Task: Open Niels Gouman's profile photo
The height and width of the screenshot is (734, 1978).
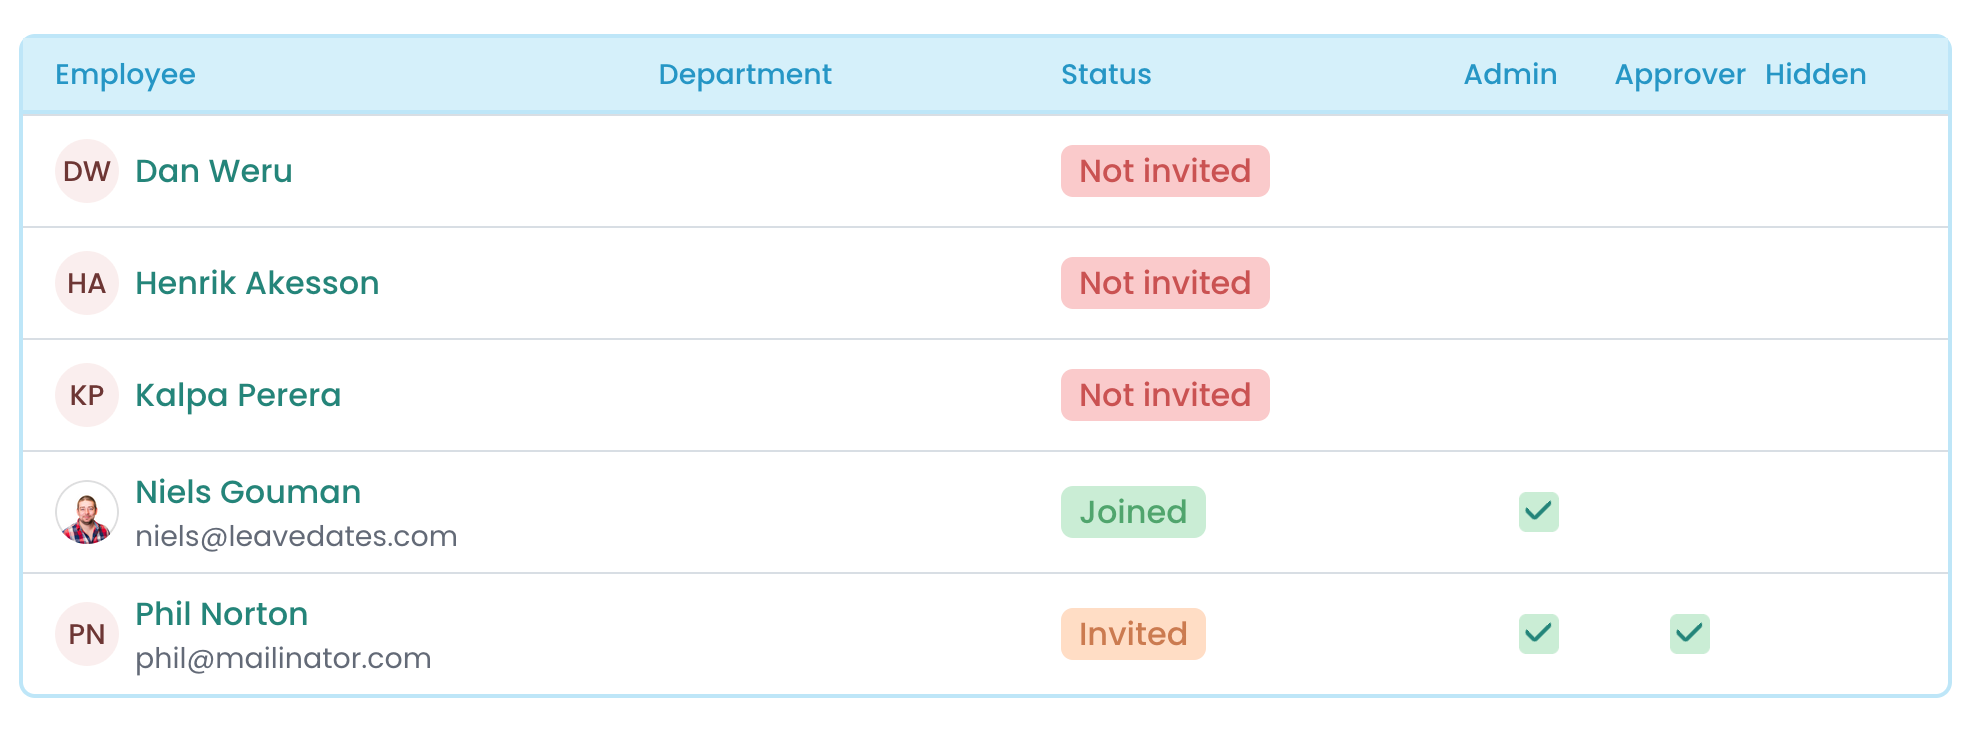Action: tap(87, 512)
